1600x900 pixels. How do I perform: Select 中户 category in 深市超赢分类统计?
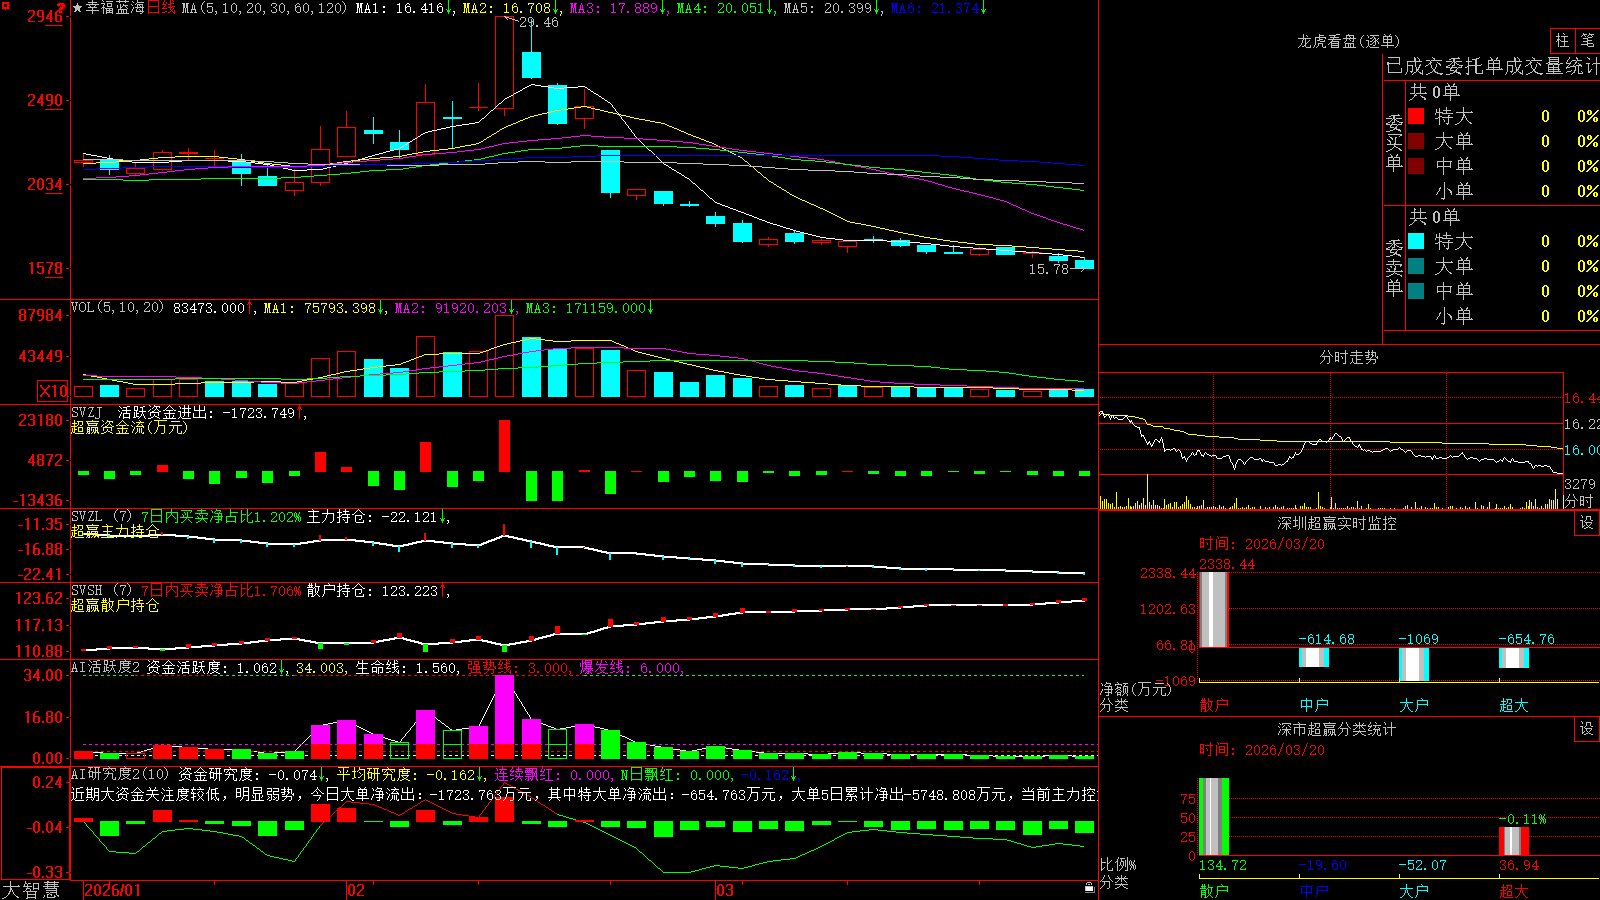pyautogui.click(x=1314, y=891)
